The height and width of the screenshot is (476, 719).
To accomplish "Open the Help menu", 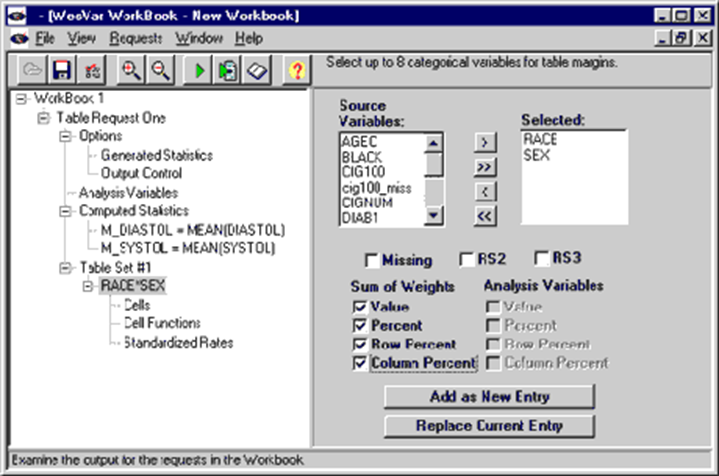I will coord(249,38).
